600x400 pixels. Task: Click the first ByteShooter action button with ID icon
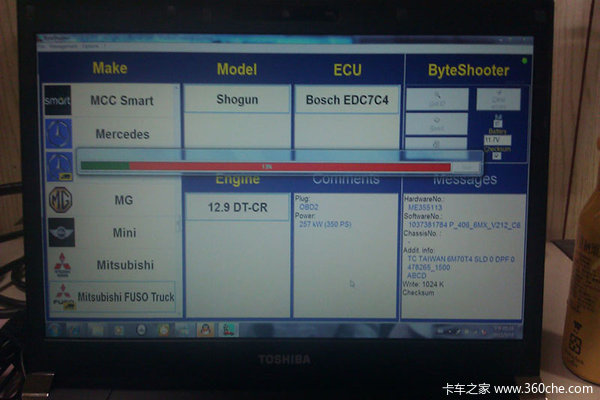click(x=437, y=99)
